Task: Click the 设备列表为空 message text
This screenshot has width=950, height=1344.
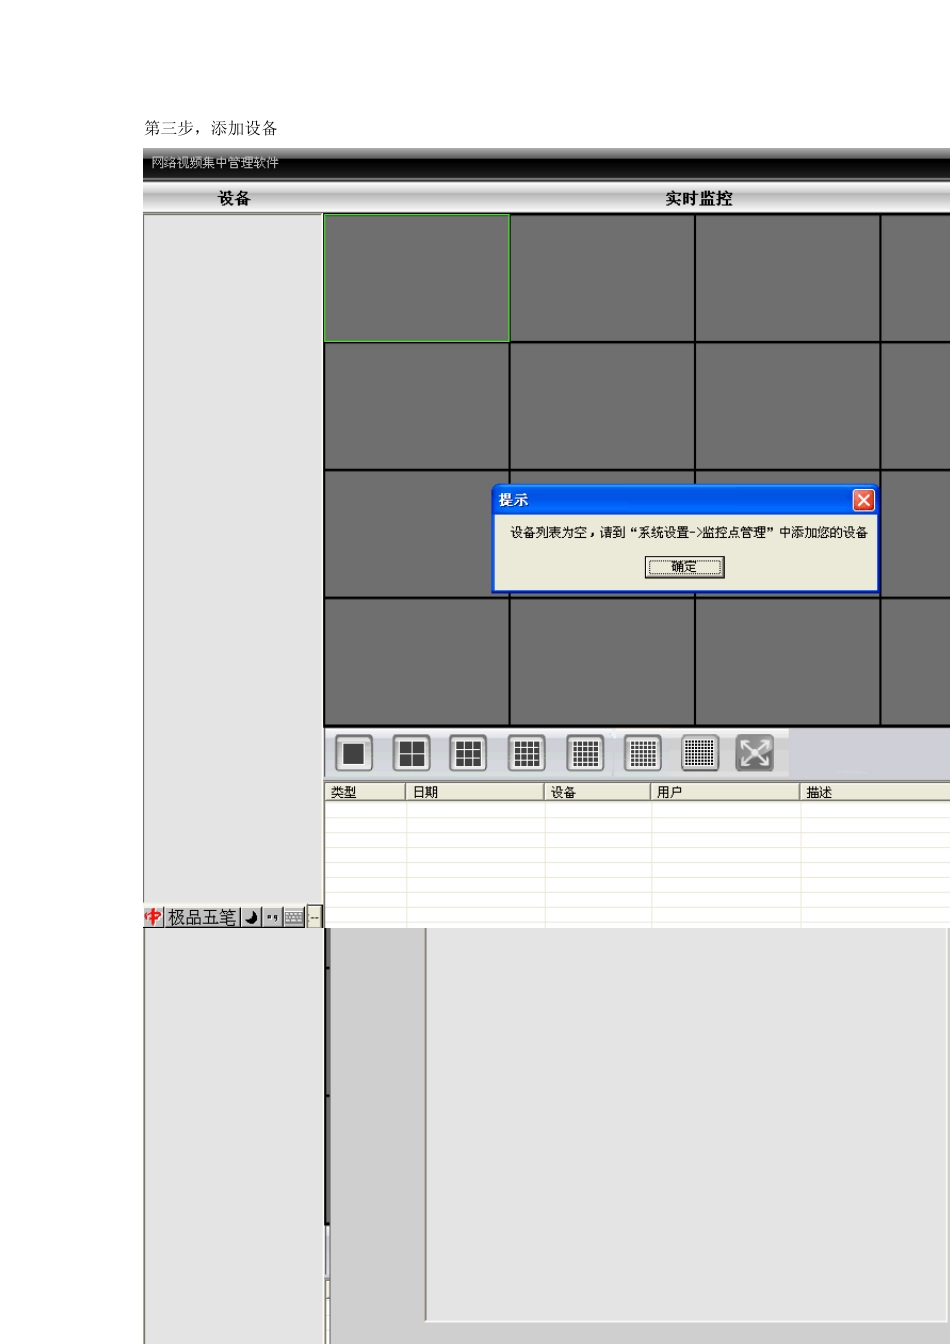Action: coord(689,532)
